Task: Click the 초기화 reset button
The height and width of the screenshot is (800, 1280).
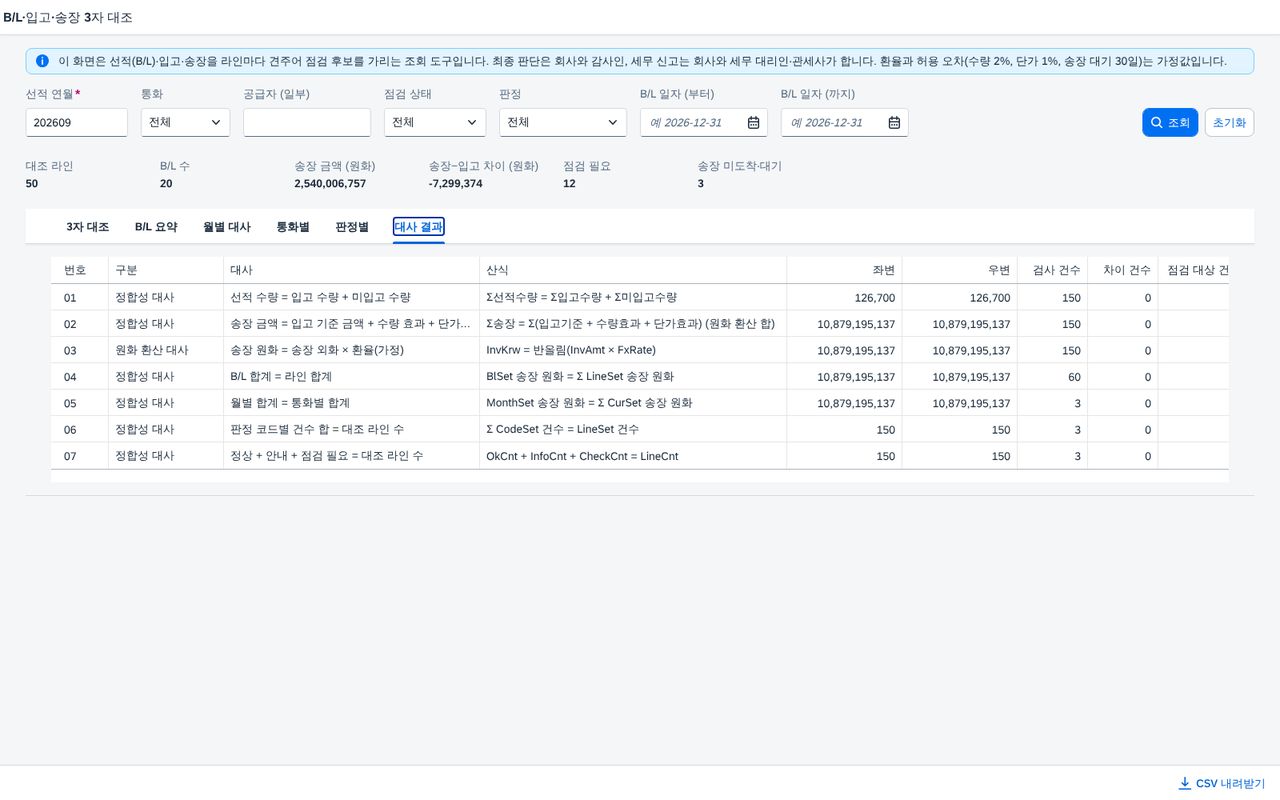Action: [x=1229, y=122]
